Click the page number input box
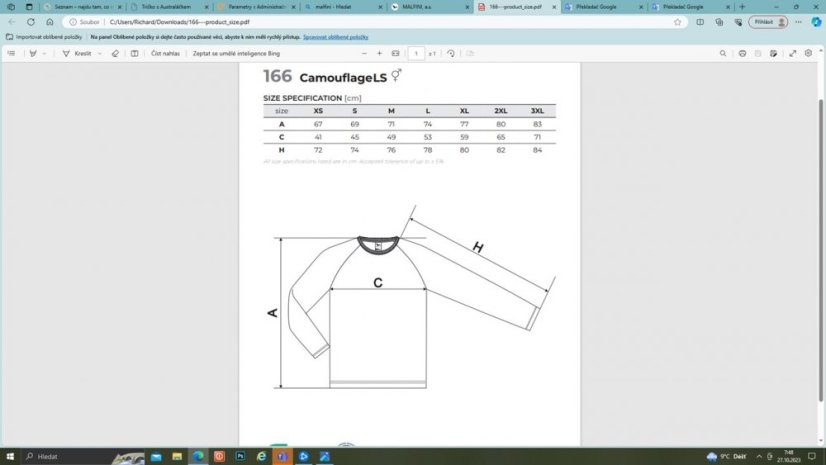 pyautogui.click(x=416, y=53)
